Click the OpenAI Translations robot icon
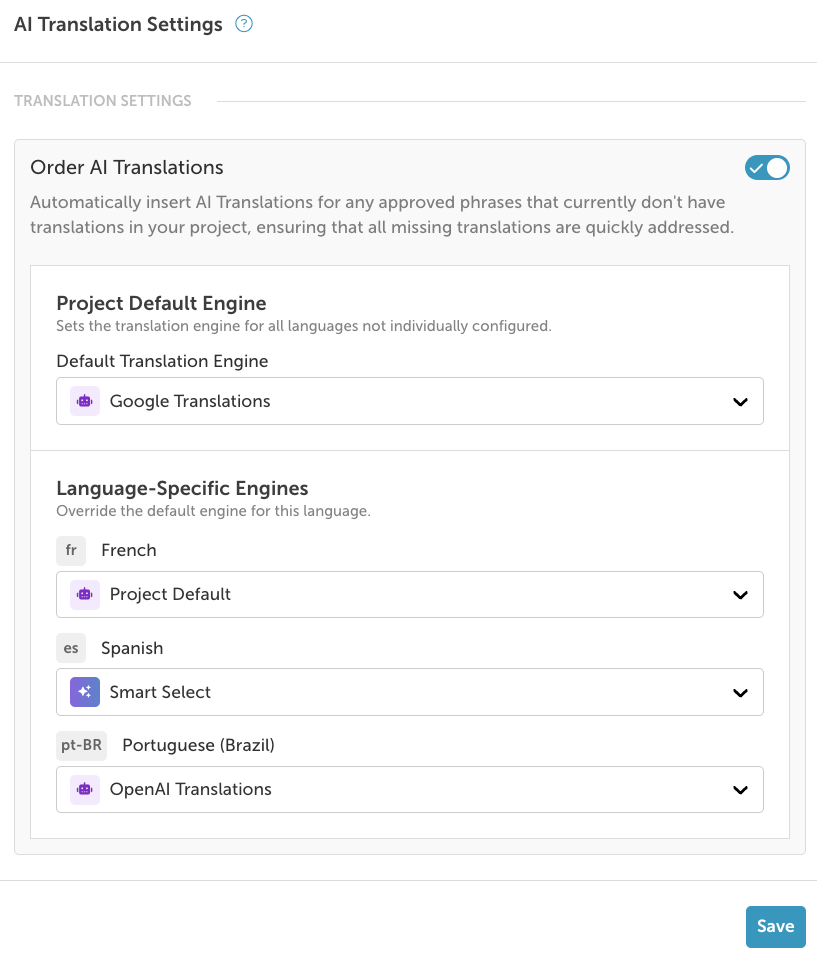Viewport: 817px width, 959px height. click(x=85, y=789)
